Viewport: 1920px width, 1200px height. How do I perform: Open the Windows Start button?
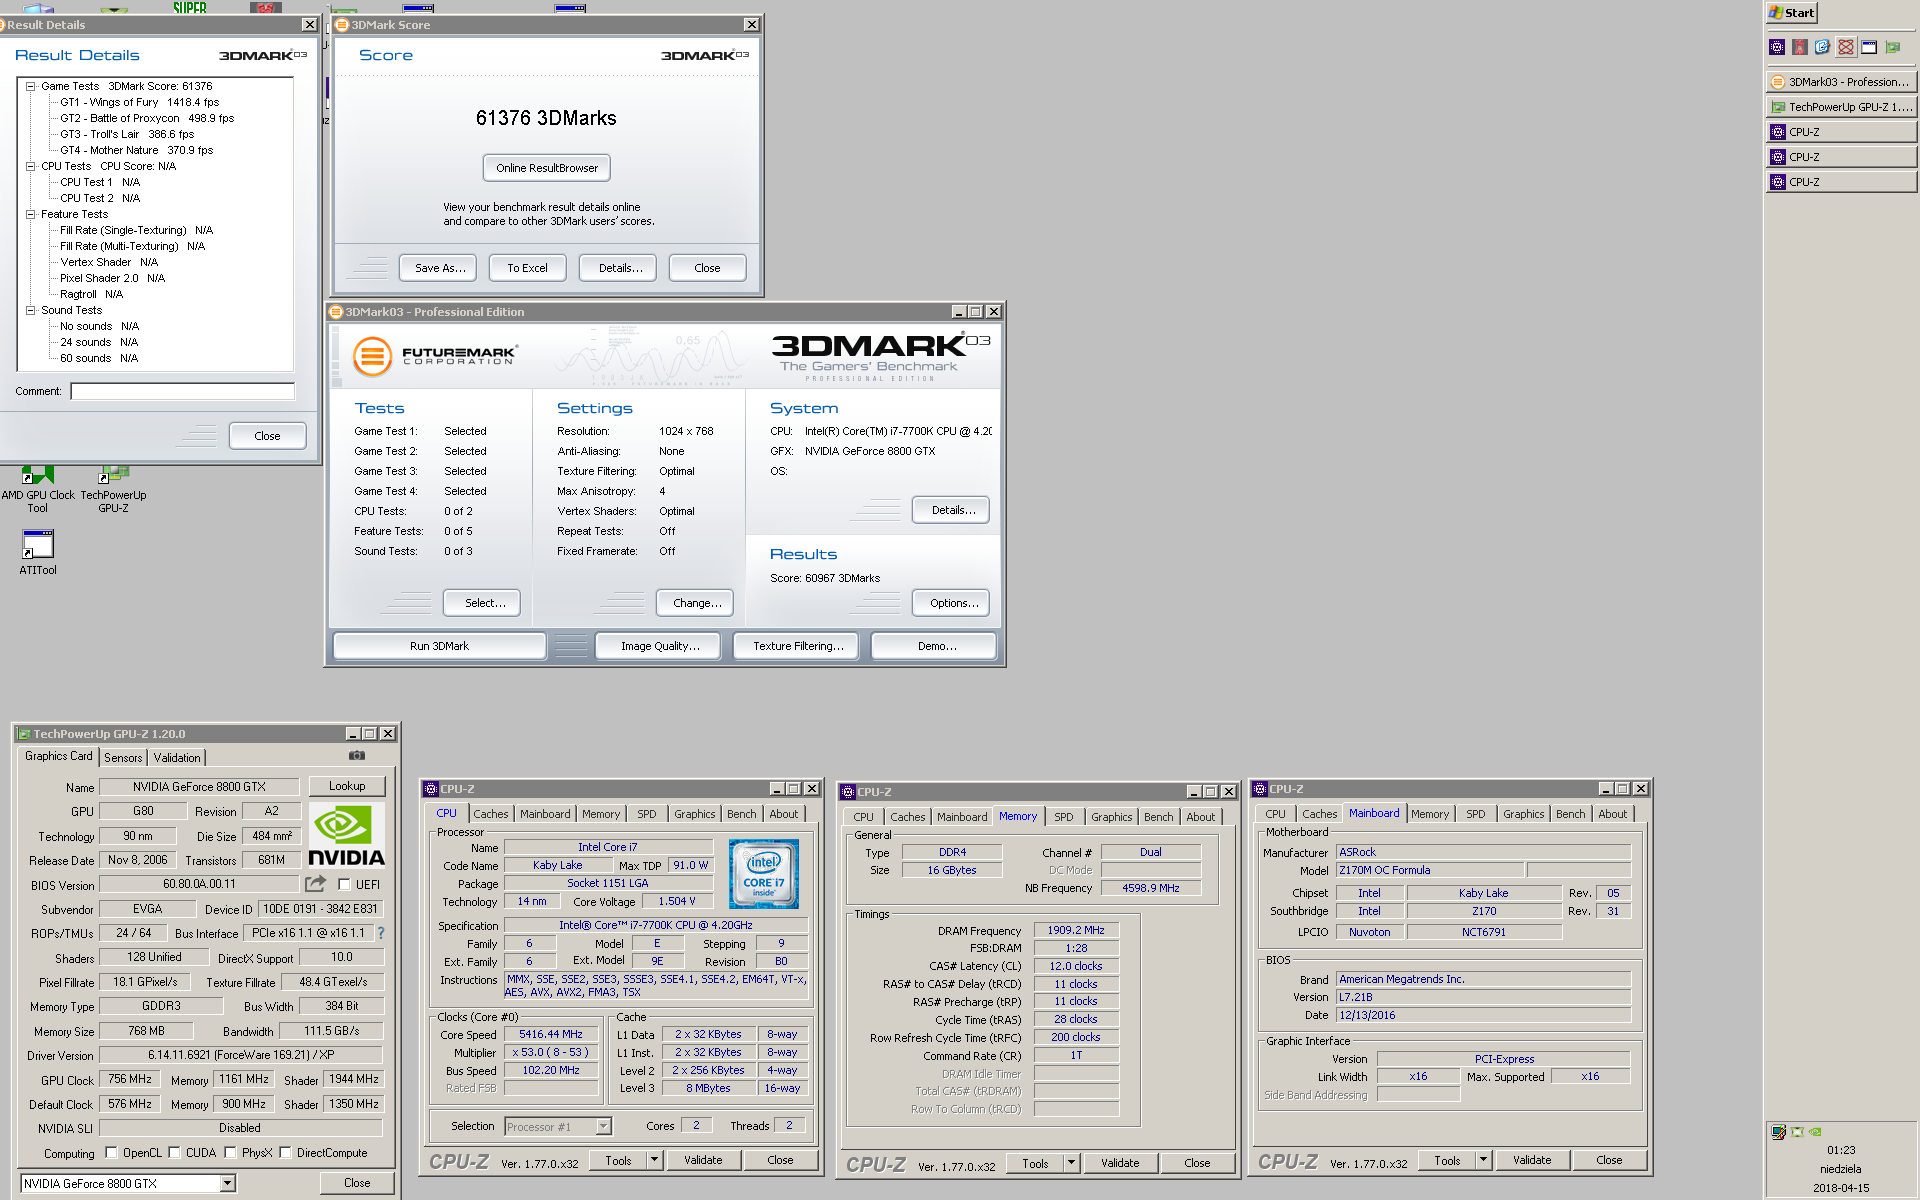[1792, 13]
